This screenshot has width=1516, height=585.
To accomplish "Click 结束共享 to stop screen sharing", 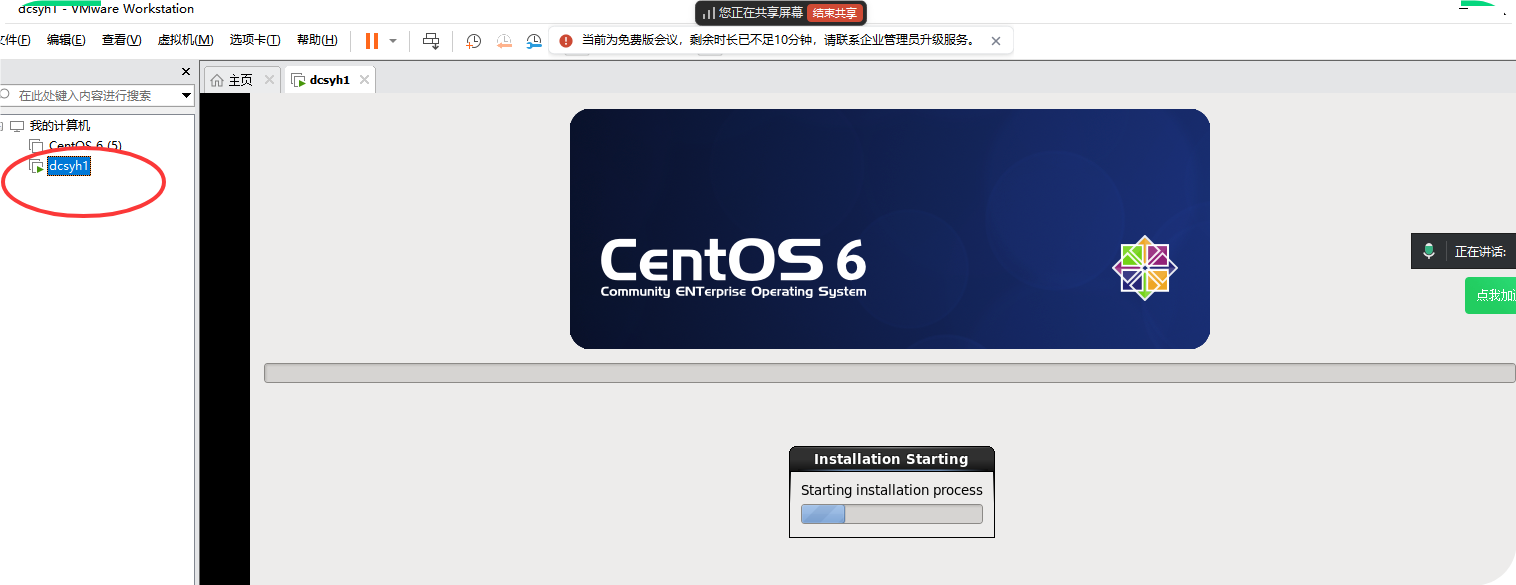I will click(x=835, y=13).
